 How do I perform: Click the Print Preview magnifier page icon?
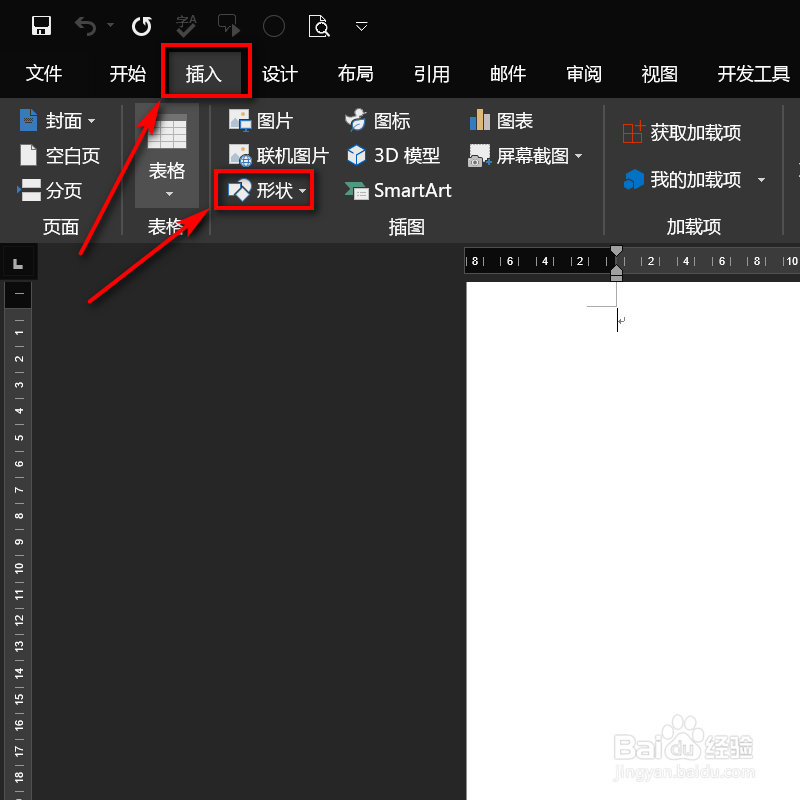[x=319, y=26]
